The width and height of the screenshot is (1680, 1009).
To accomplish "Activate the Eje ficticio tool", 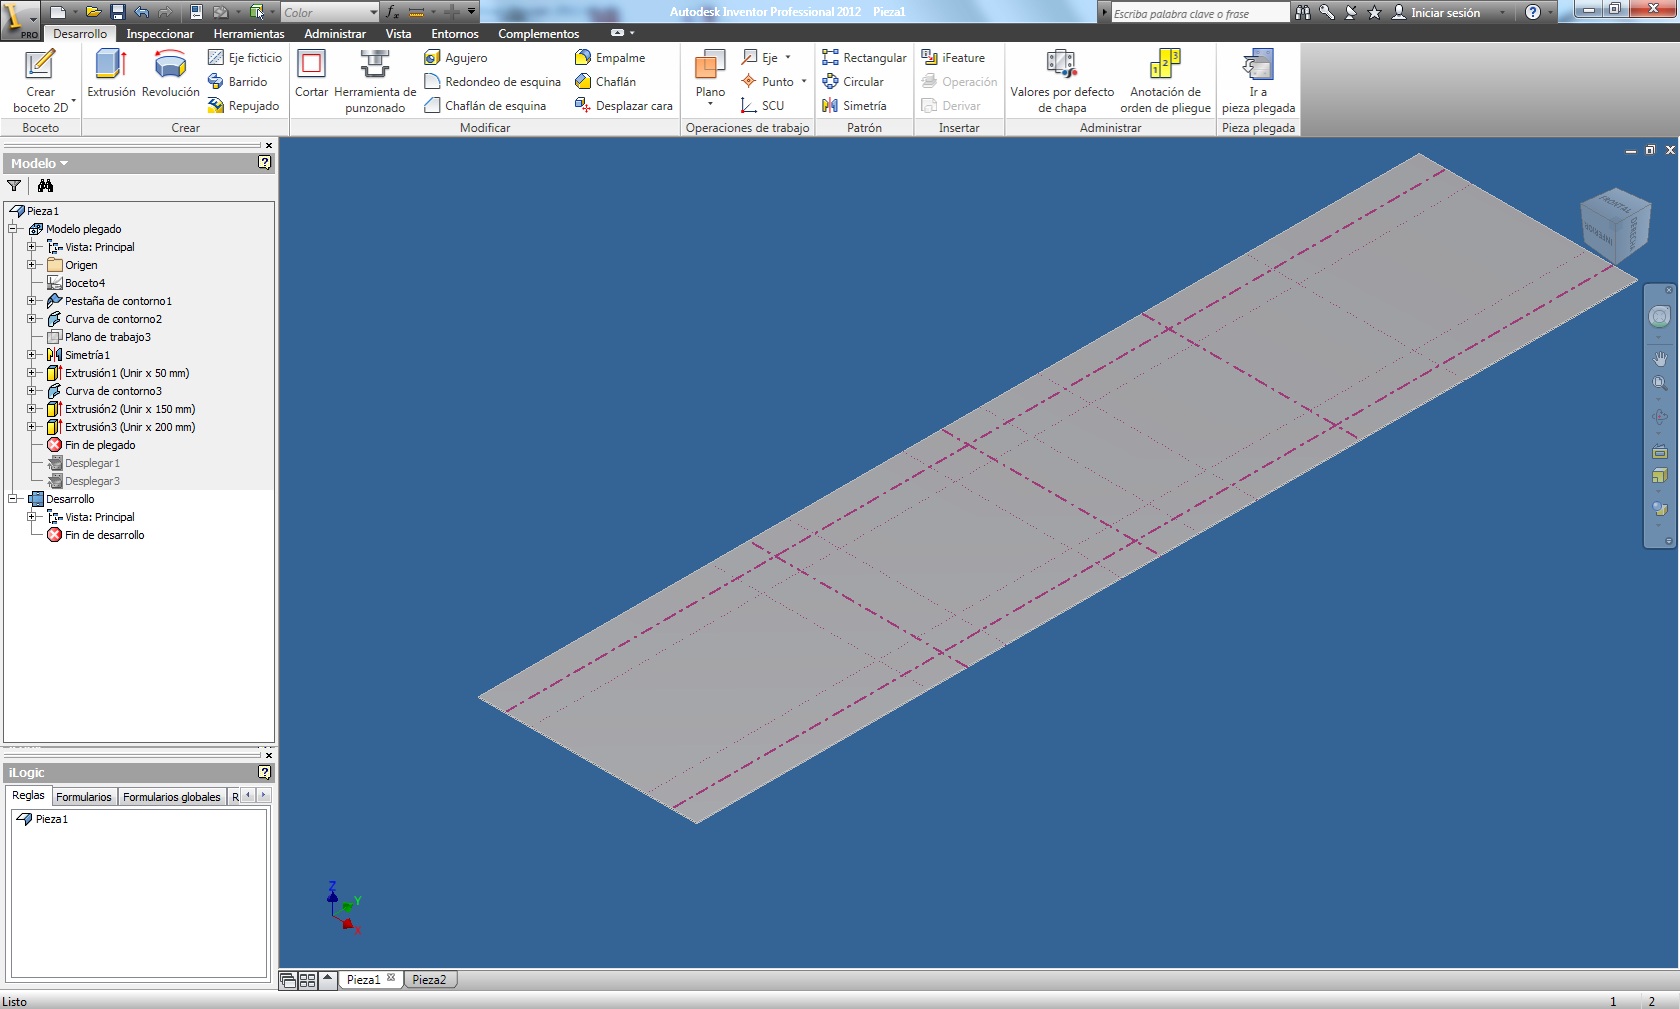I will [245, 58].
